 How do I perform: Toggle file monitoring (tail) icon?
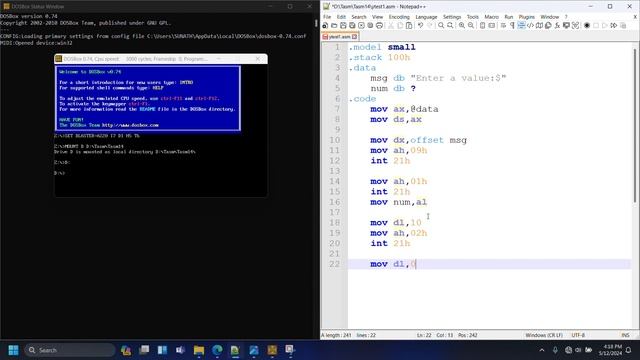pyautogui.click(x=576, y=25)
